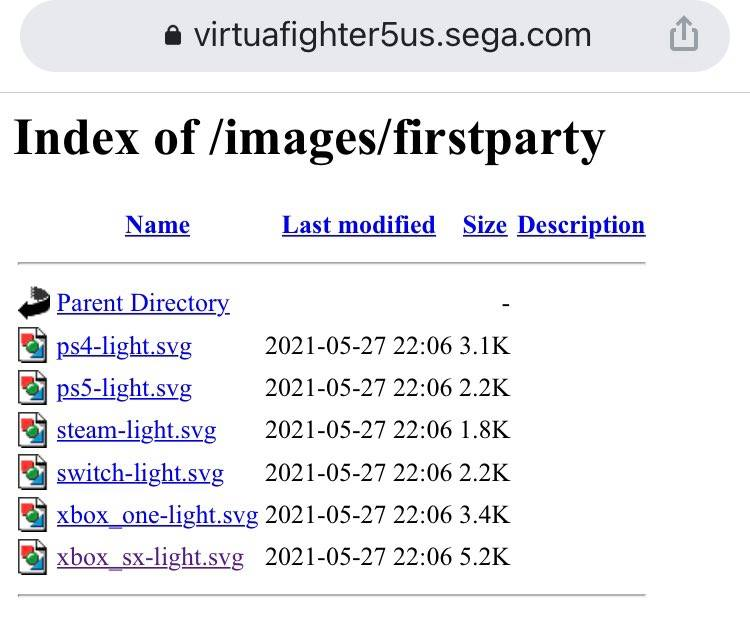Click the image icon beside switch-light.svg

click(33, 473)
